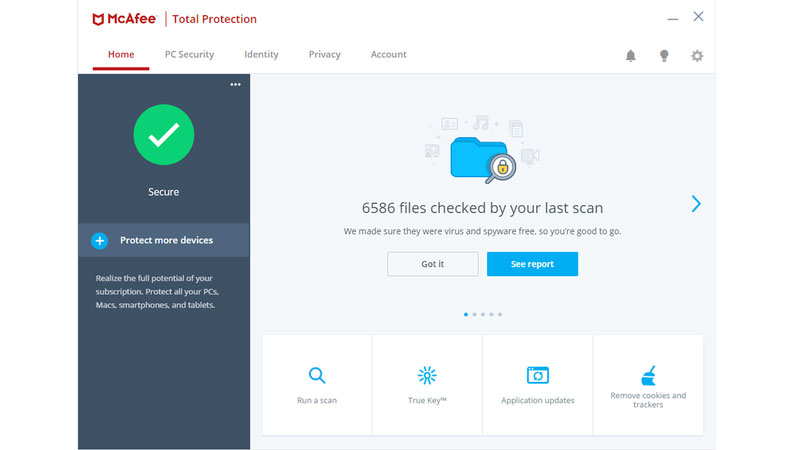Click the Total Protection title text

coord(214,19)
